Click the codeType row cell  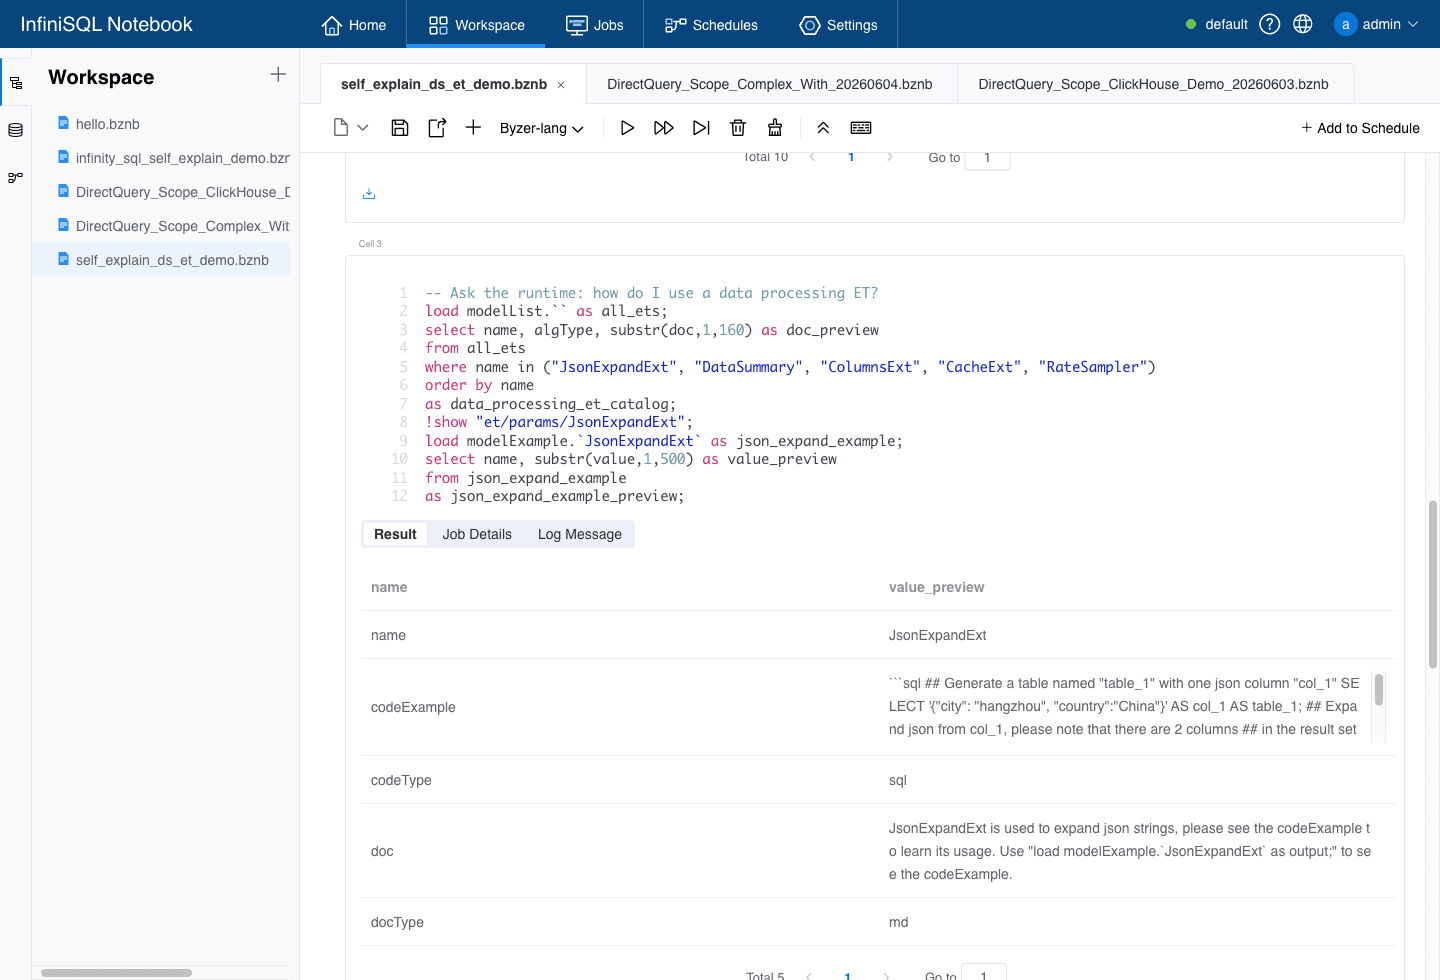click(x=401, y=780)
